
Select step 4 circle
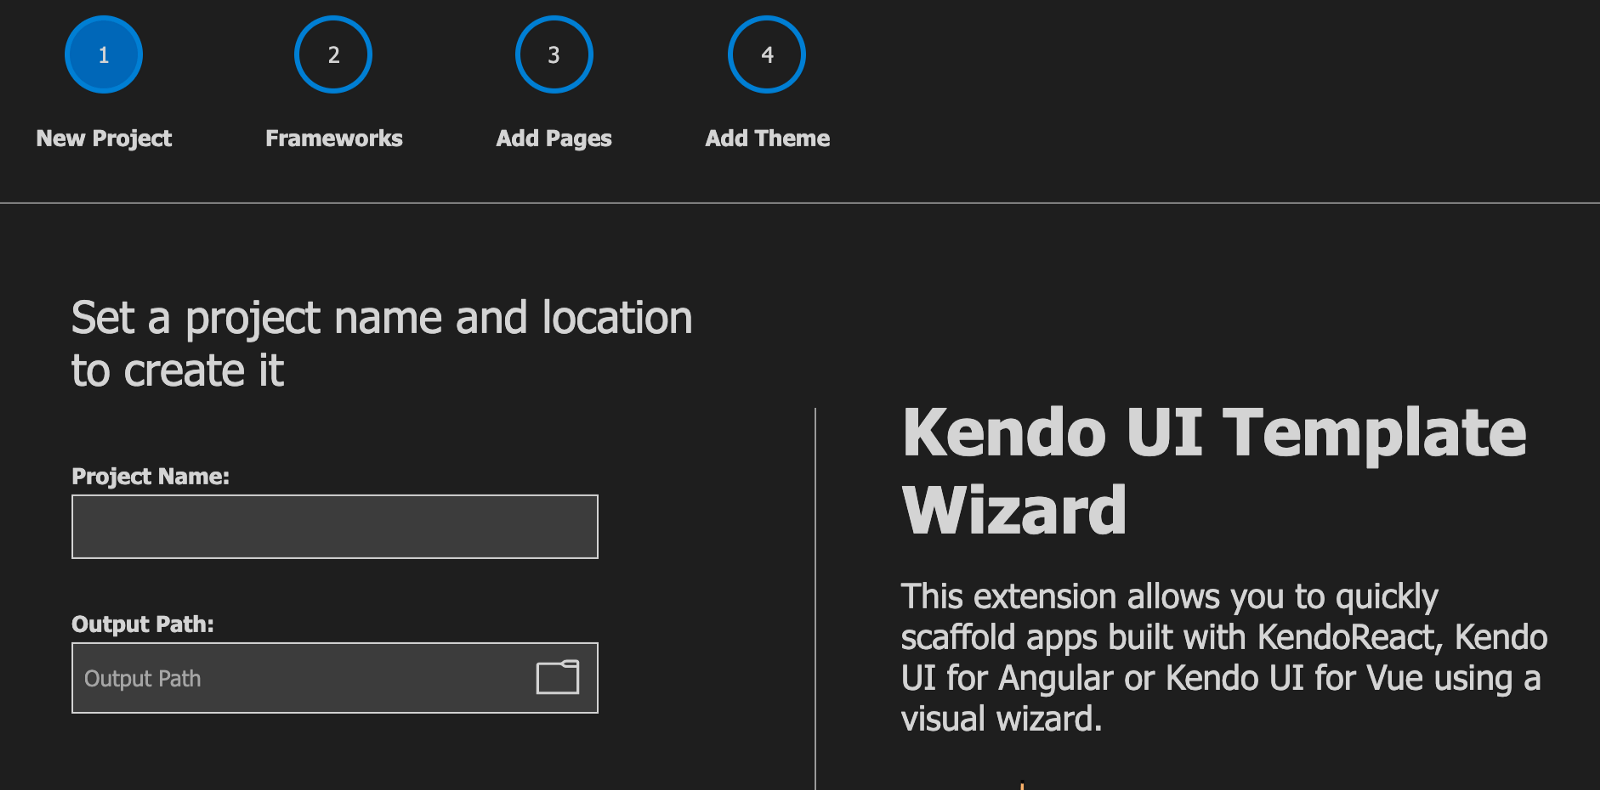pos(767,55)
